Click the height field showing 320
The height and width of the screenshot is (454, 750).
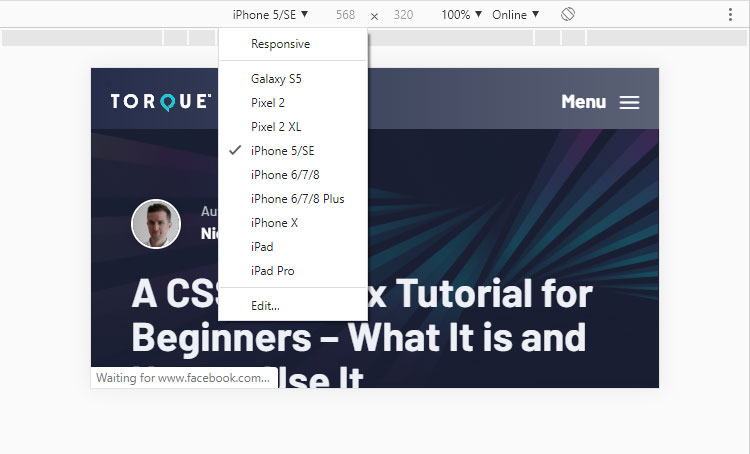pos(403,15)
